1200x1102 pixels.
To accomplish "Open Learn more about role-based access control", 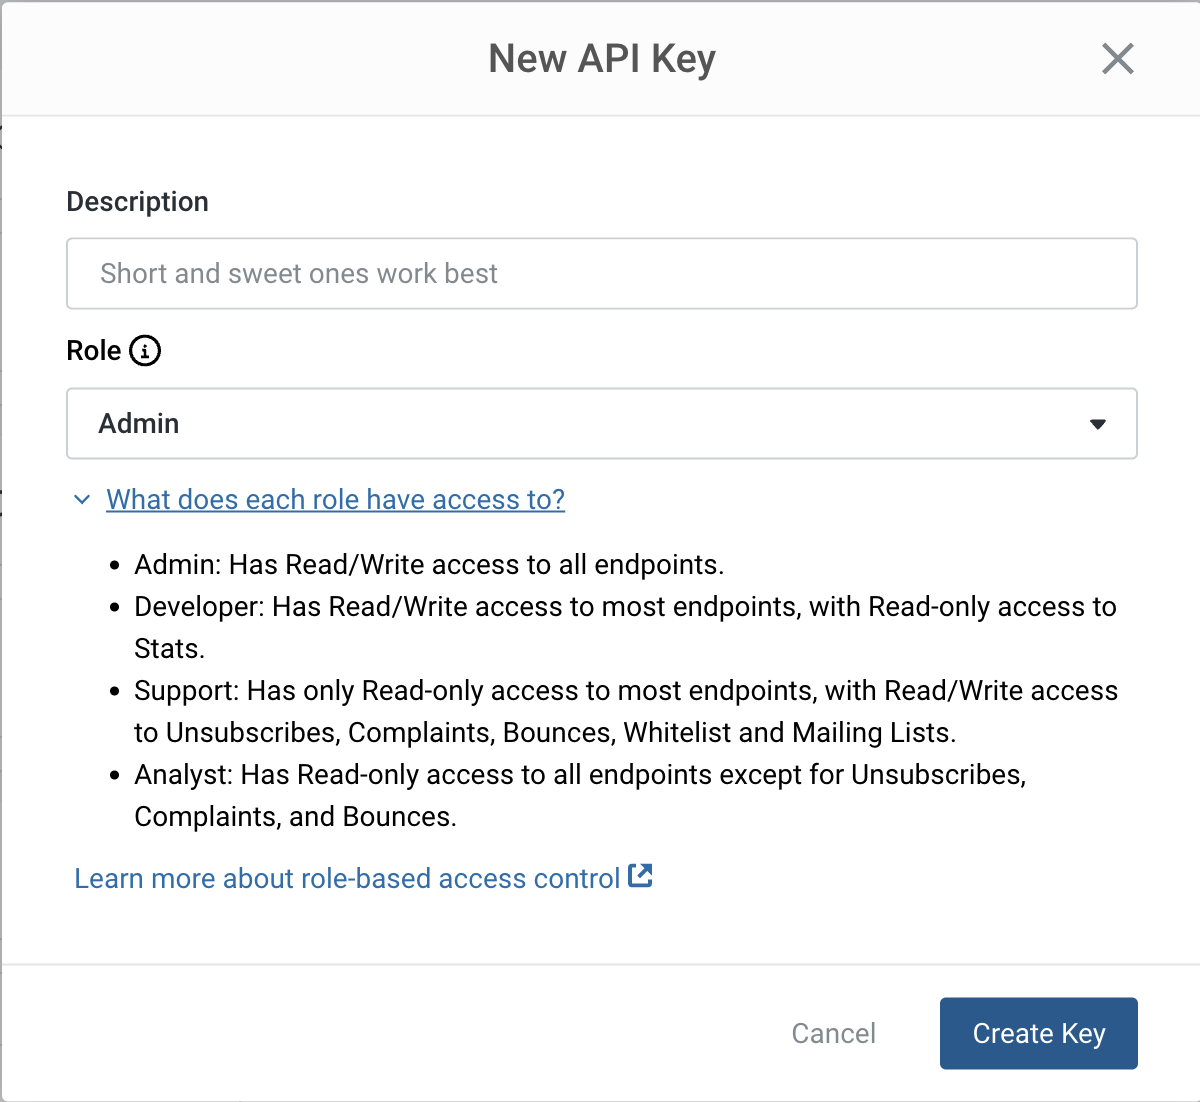I will pyautogui.click(x=347, y=878).
